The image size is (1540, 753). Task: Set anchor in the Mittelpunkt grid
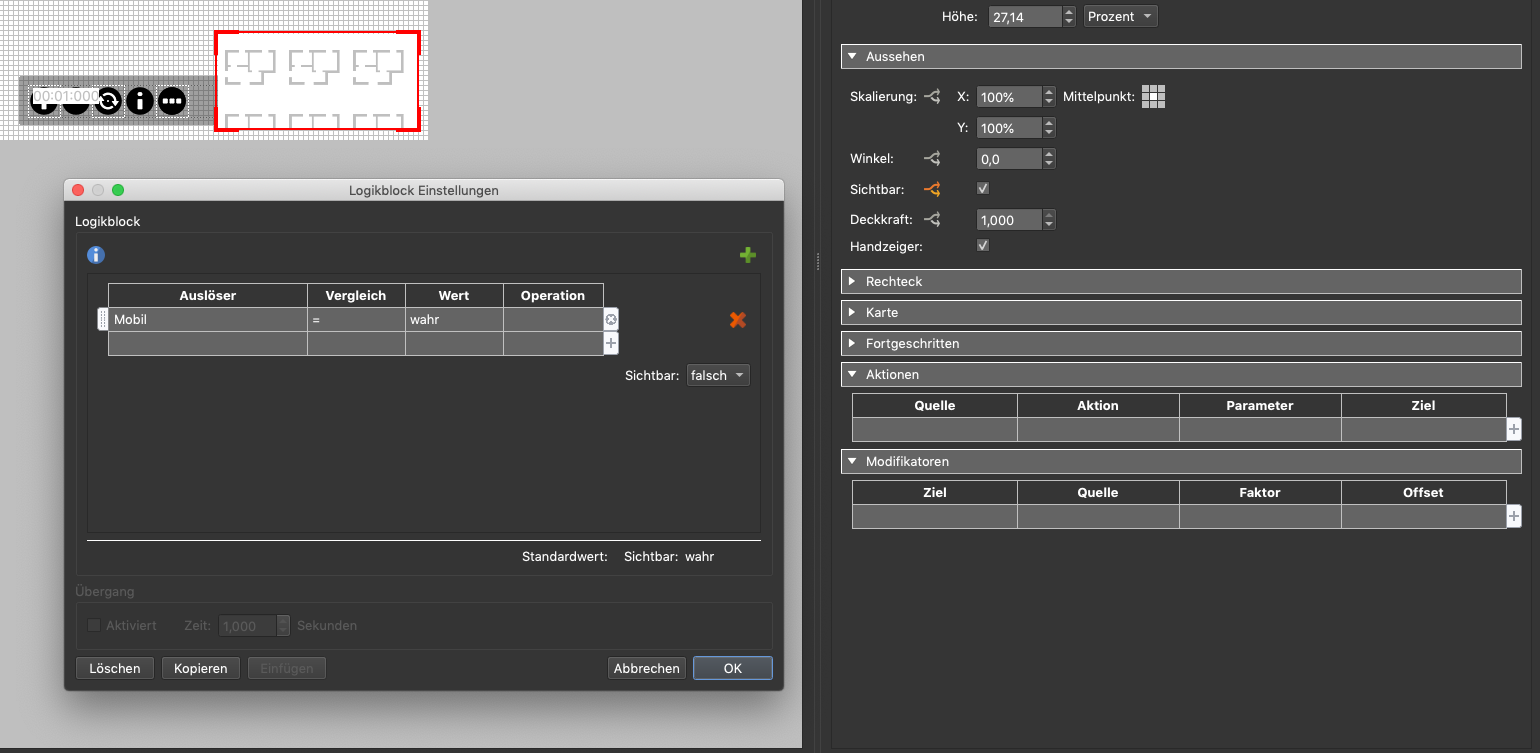click(x=1154, y=97)
